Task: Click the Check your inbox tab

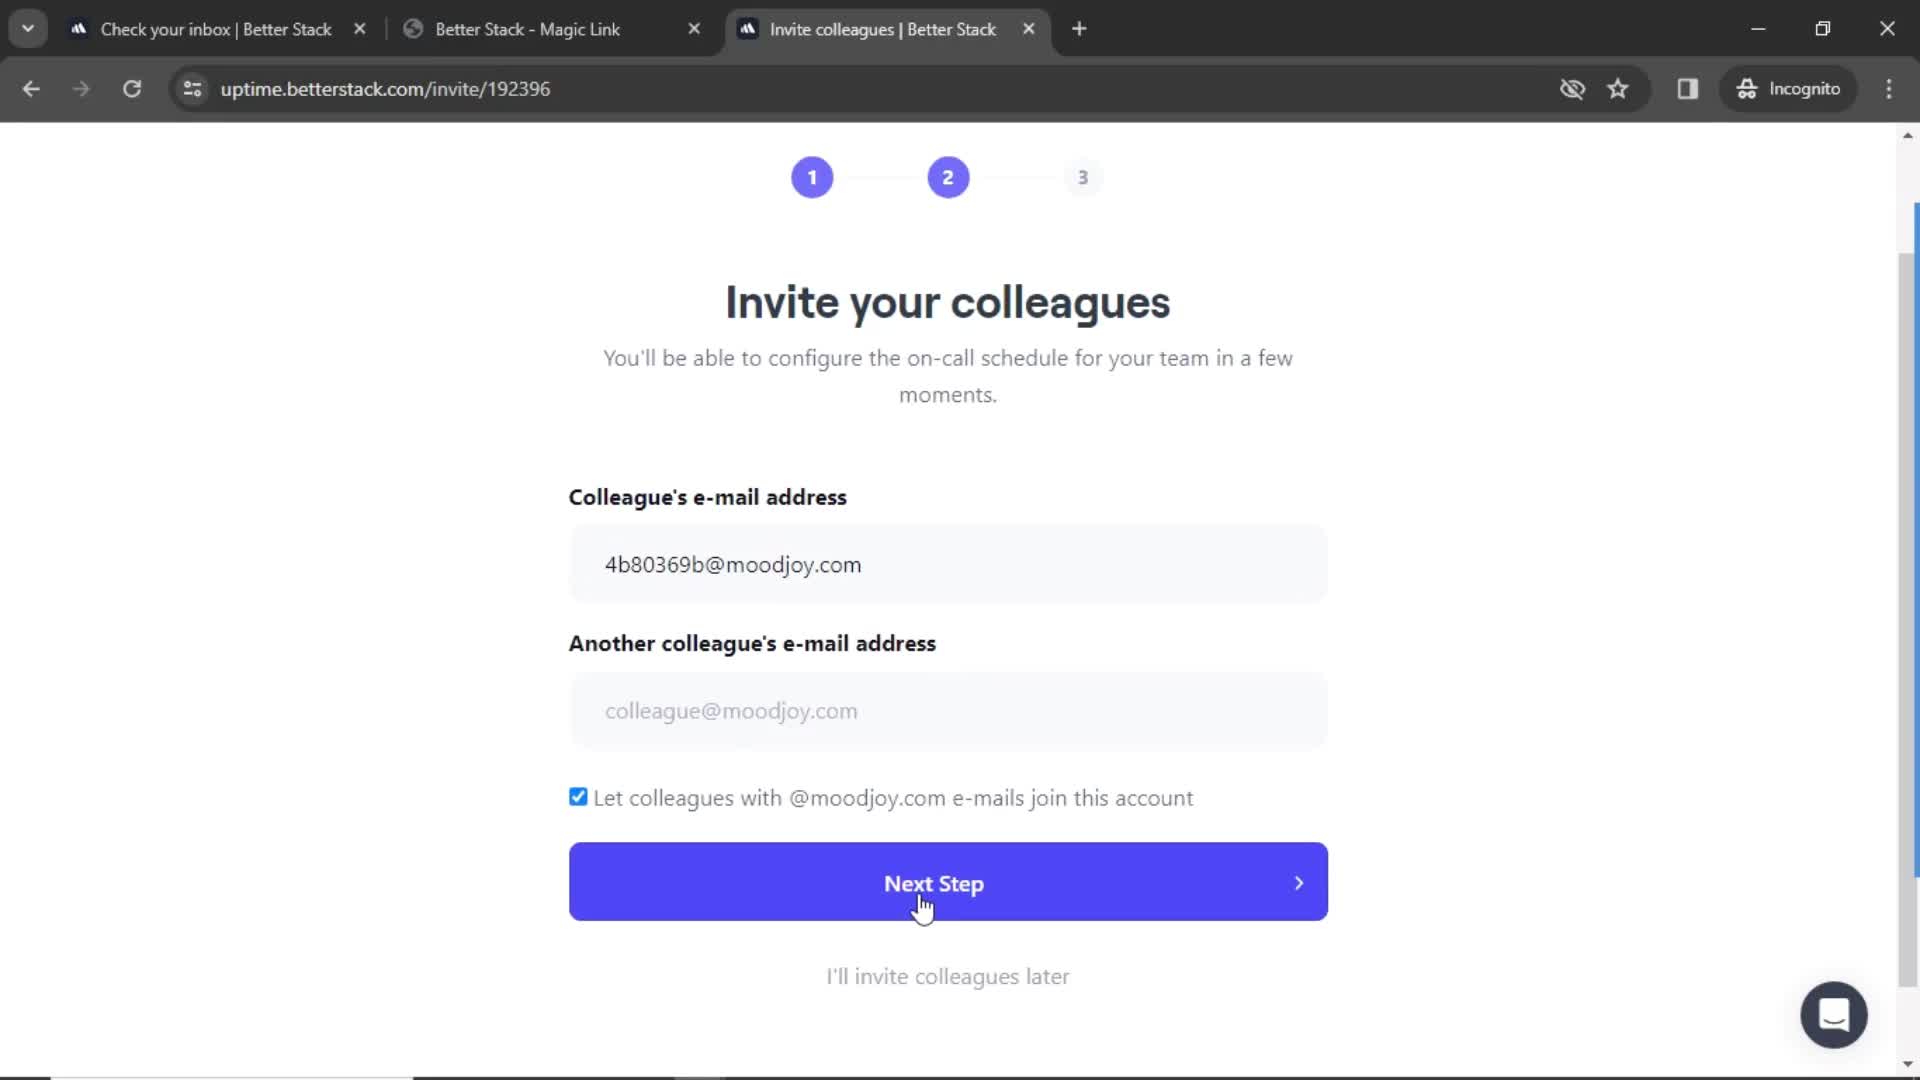Action: coord(215,29)
